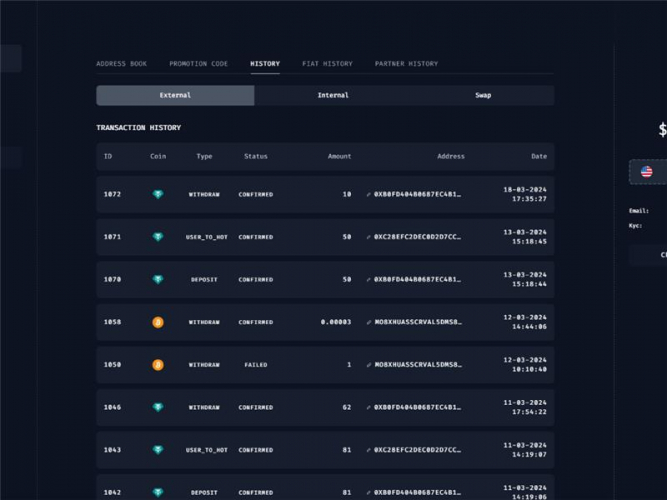Screen dimensions: 667x500
Task: Select transaction ID 1058
Action: [112, 322]
